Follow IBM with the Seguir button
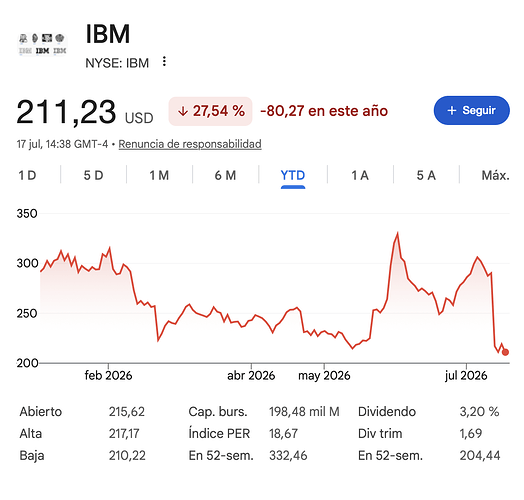 [x=472, y=111]
